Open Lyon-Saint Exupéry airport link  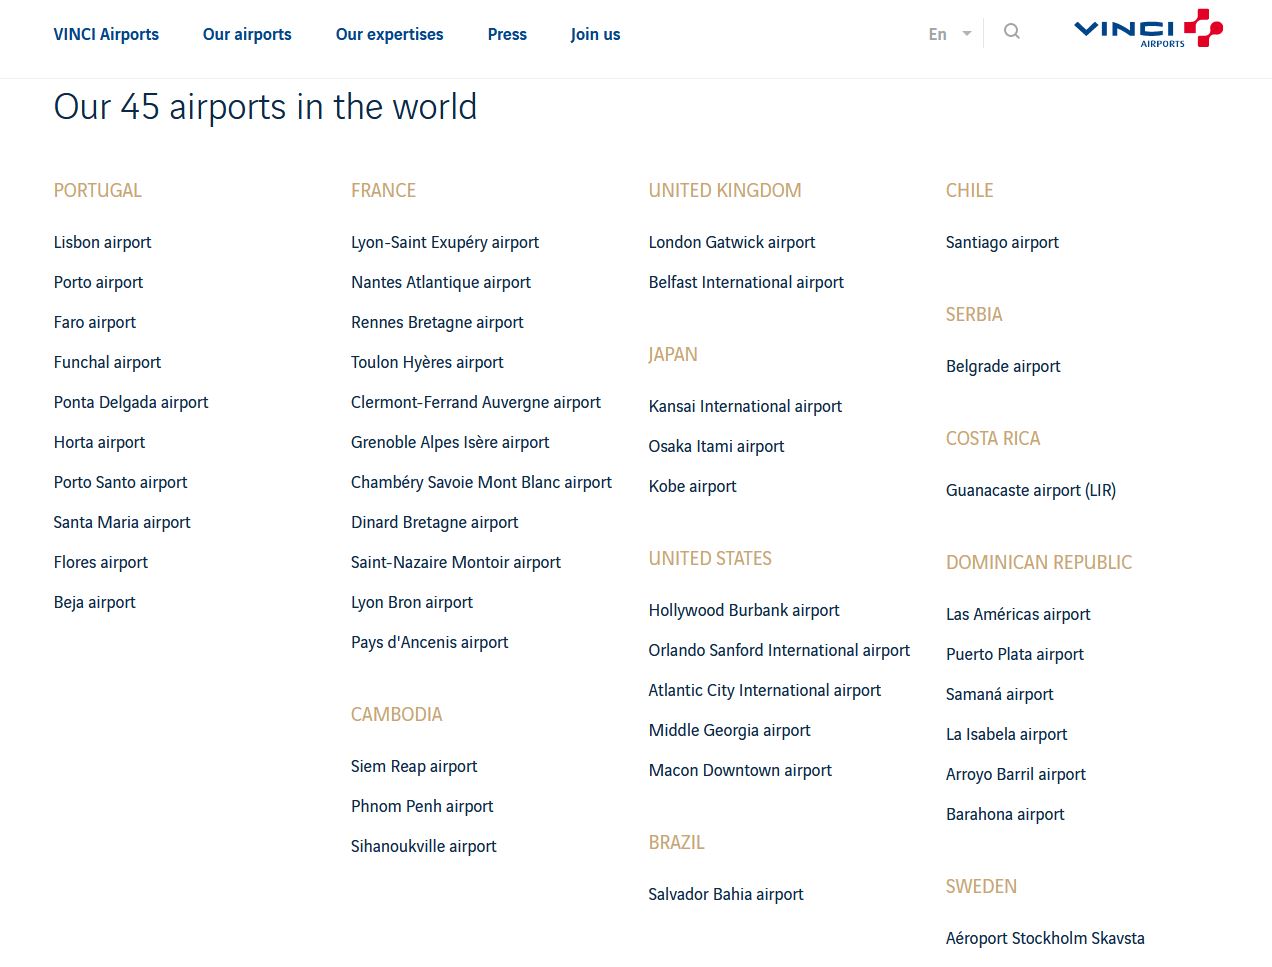point(445,242)
